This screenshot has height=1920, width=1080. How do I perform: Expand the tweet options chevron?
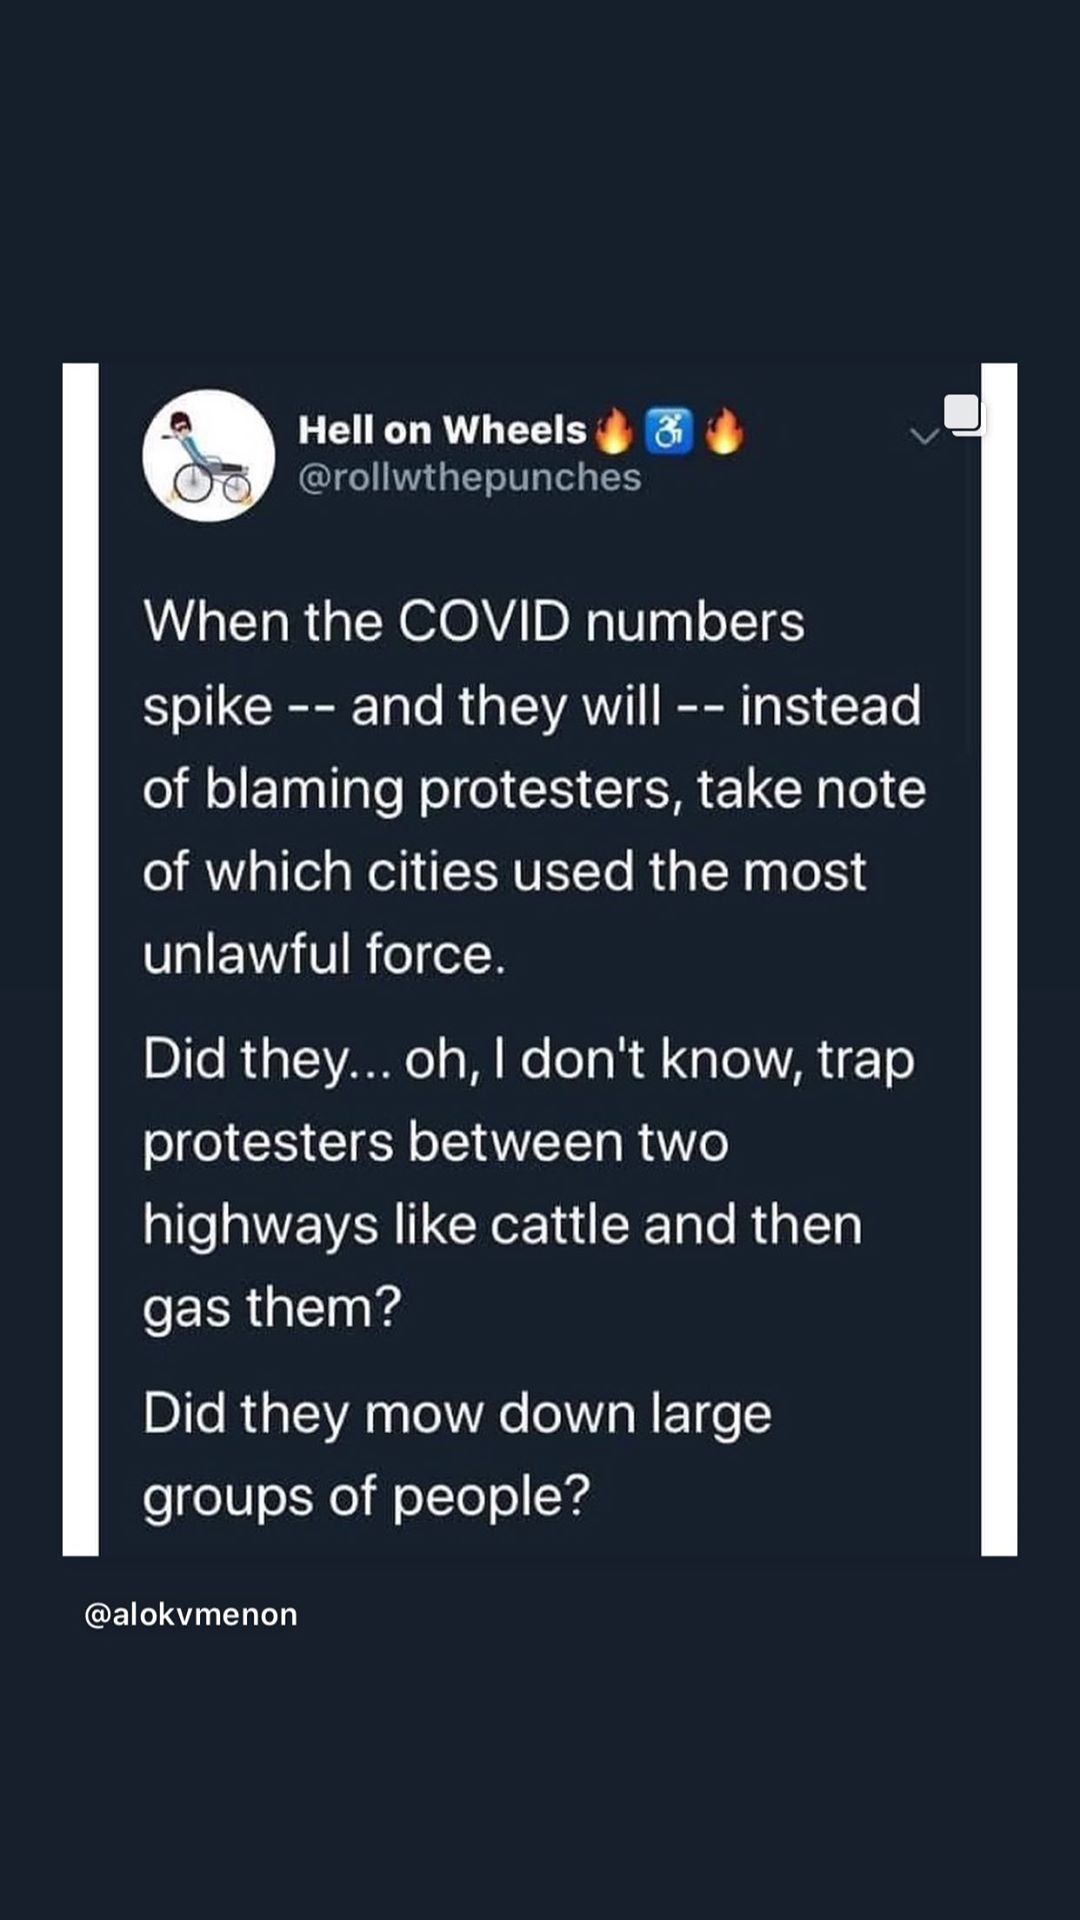(924, 436)
